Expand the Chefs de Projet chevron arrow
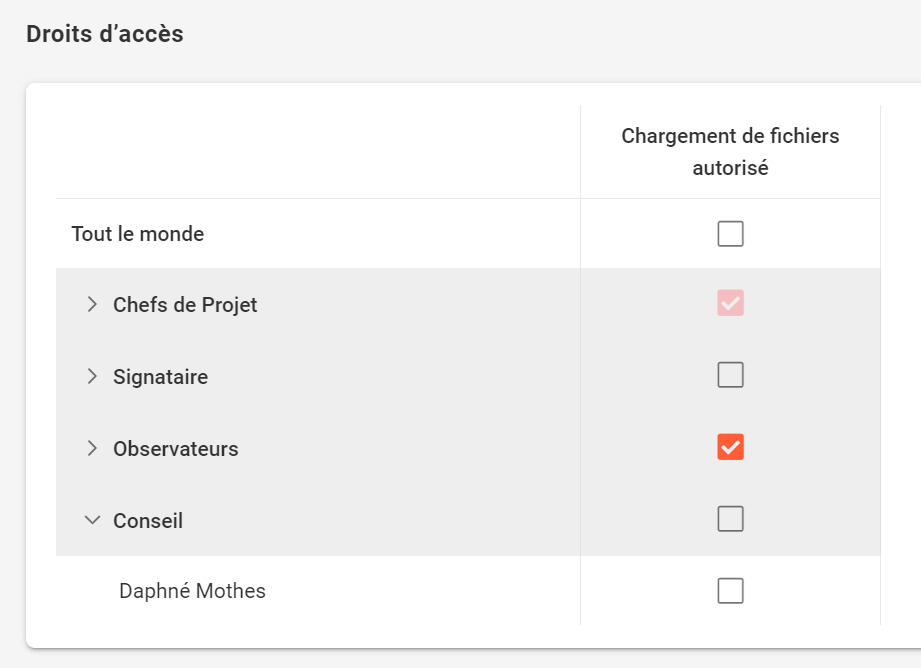The height and width of the screenshot is (668, 921). coord(92,304)
